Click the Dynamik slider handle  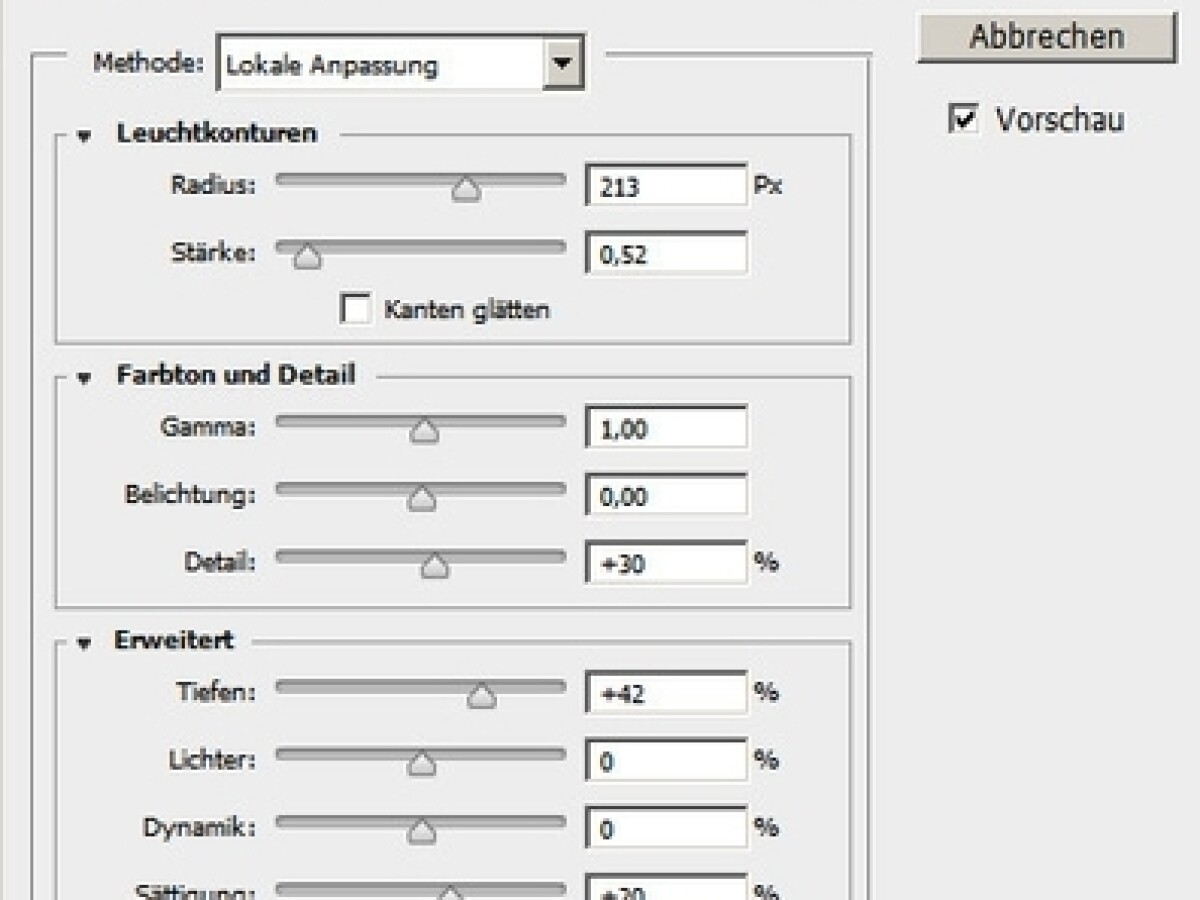(x=421, y=830)
